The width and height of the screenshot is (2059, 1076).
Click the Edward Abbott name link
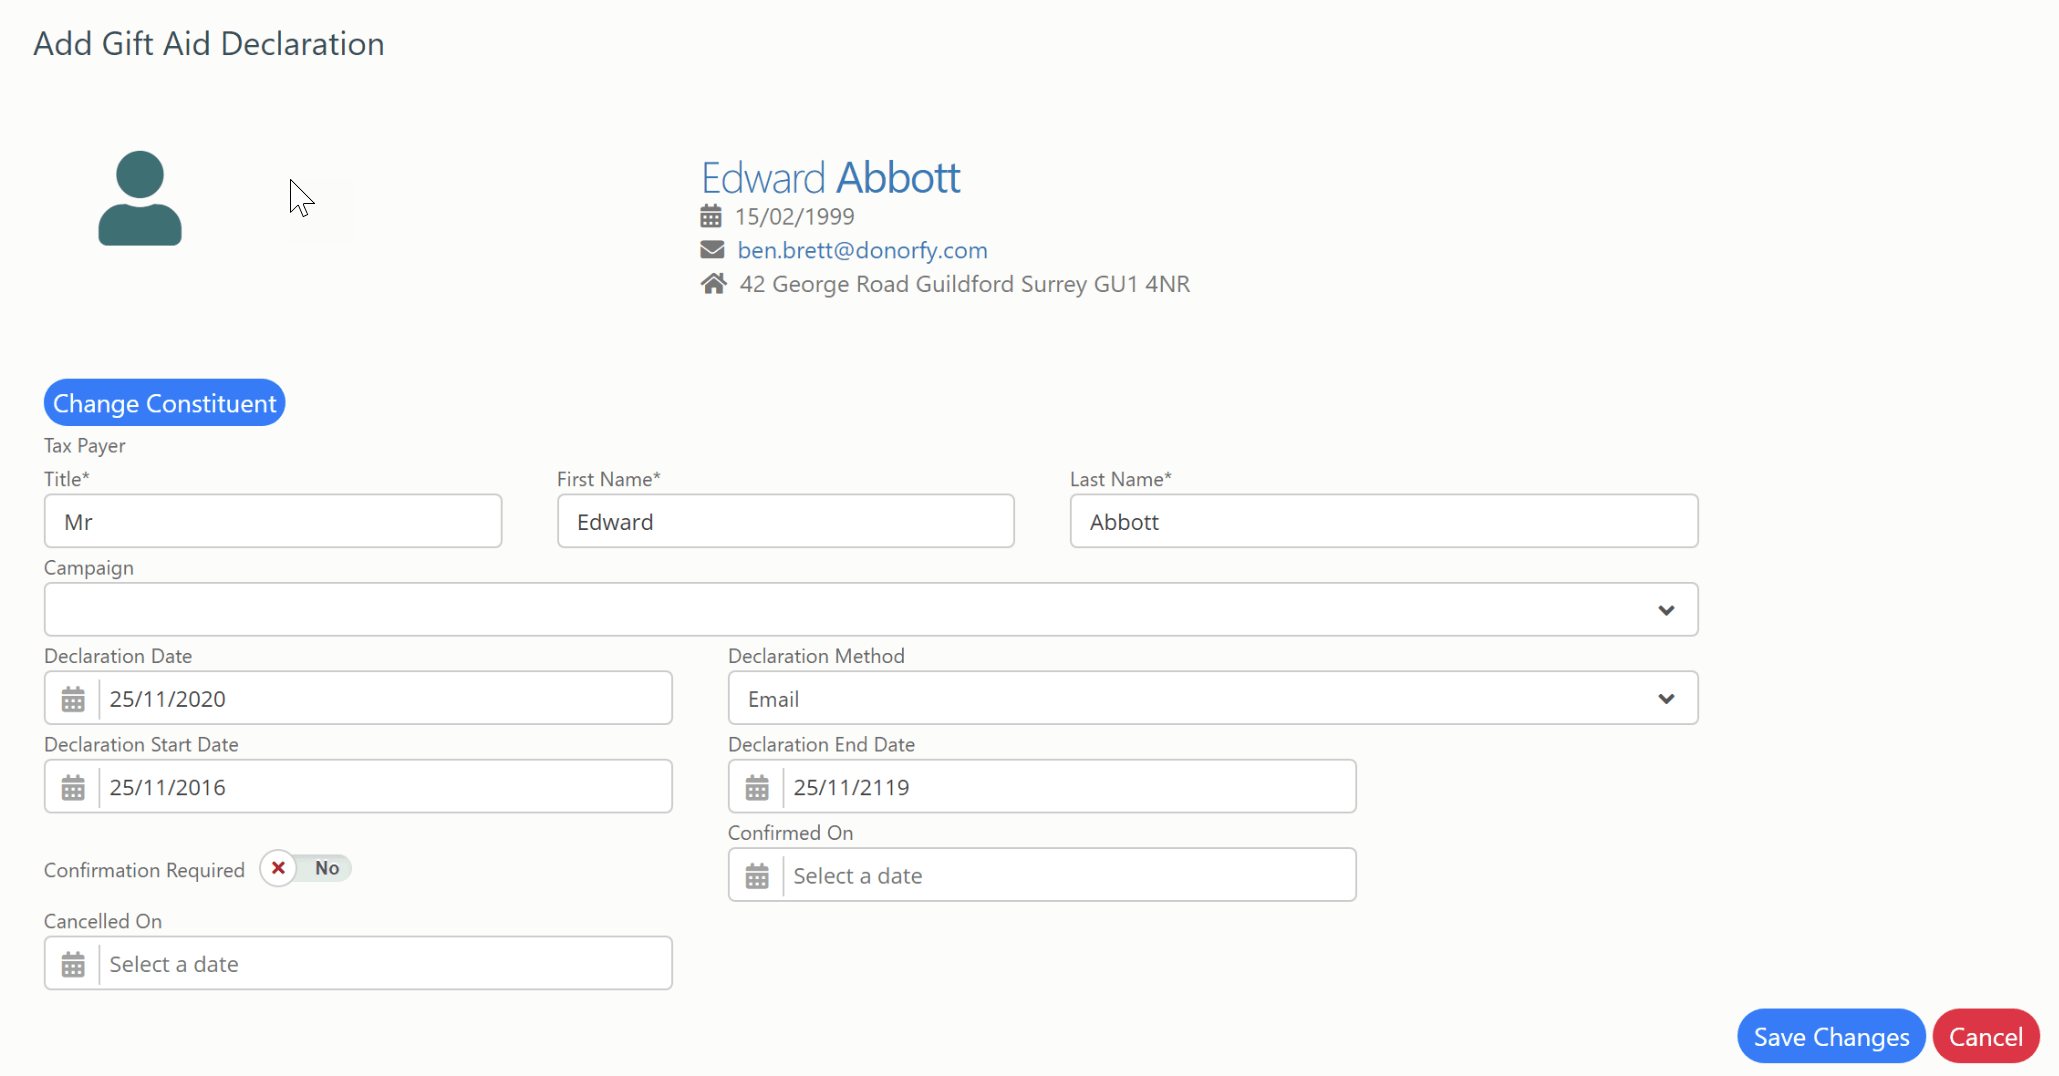pyautogui.click(x=830, y=177)
